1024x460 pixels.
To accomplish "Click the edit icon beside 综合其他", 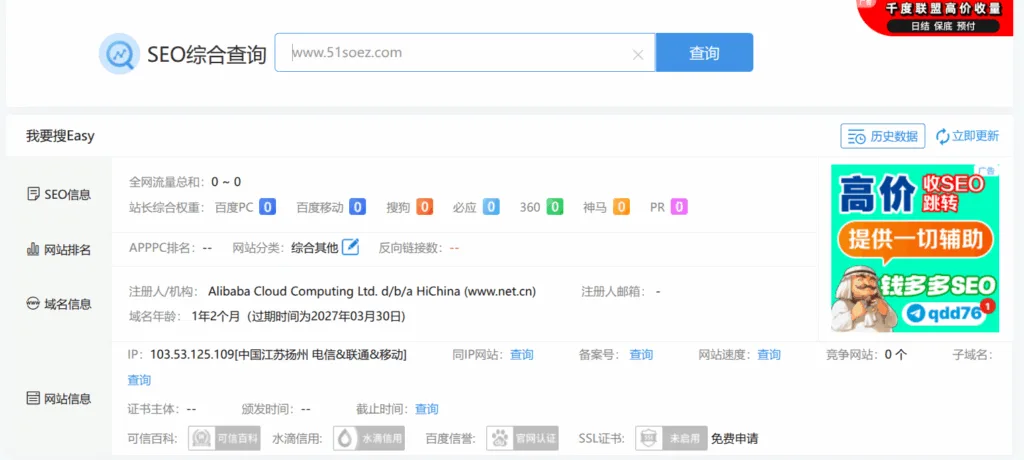I will [x=350, y=247].
